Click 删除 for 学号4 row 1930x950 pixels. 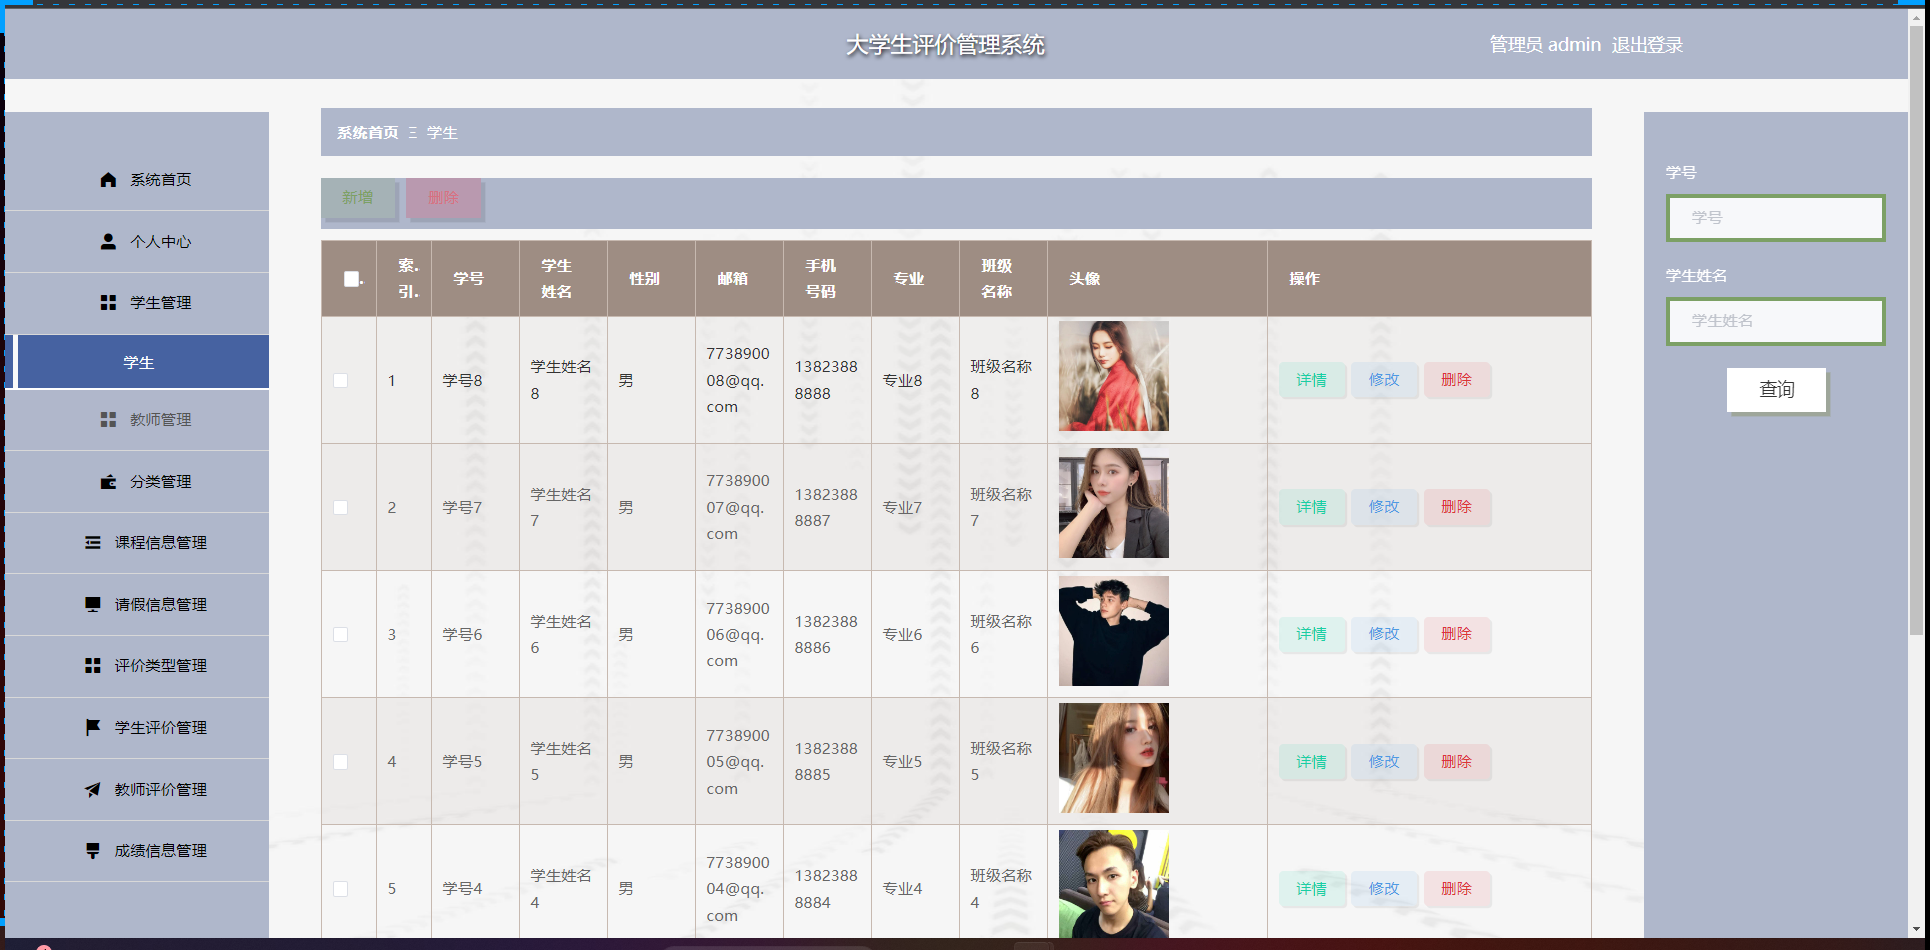coord(1457,889)
